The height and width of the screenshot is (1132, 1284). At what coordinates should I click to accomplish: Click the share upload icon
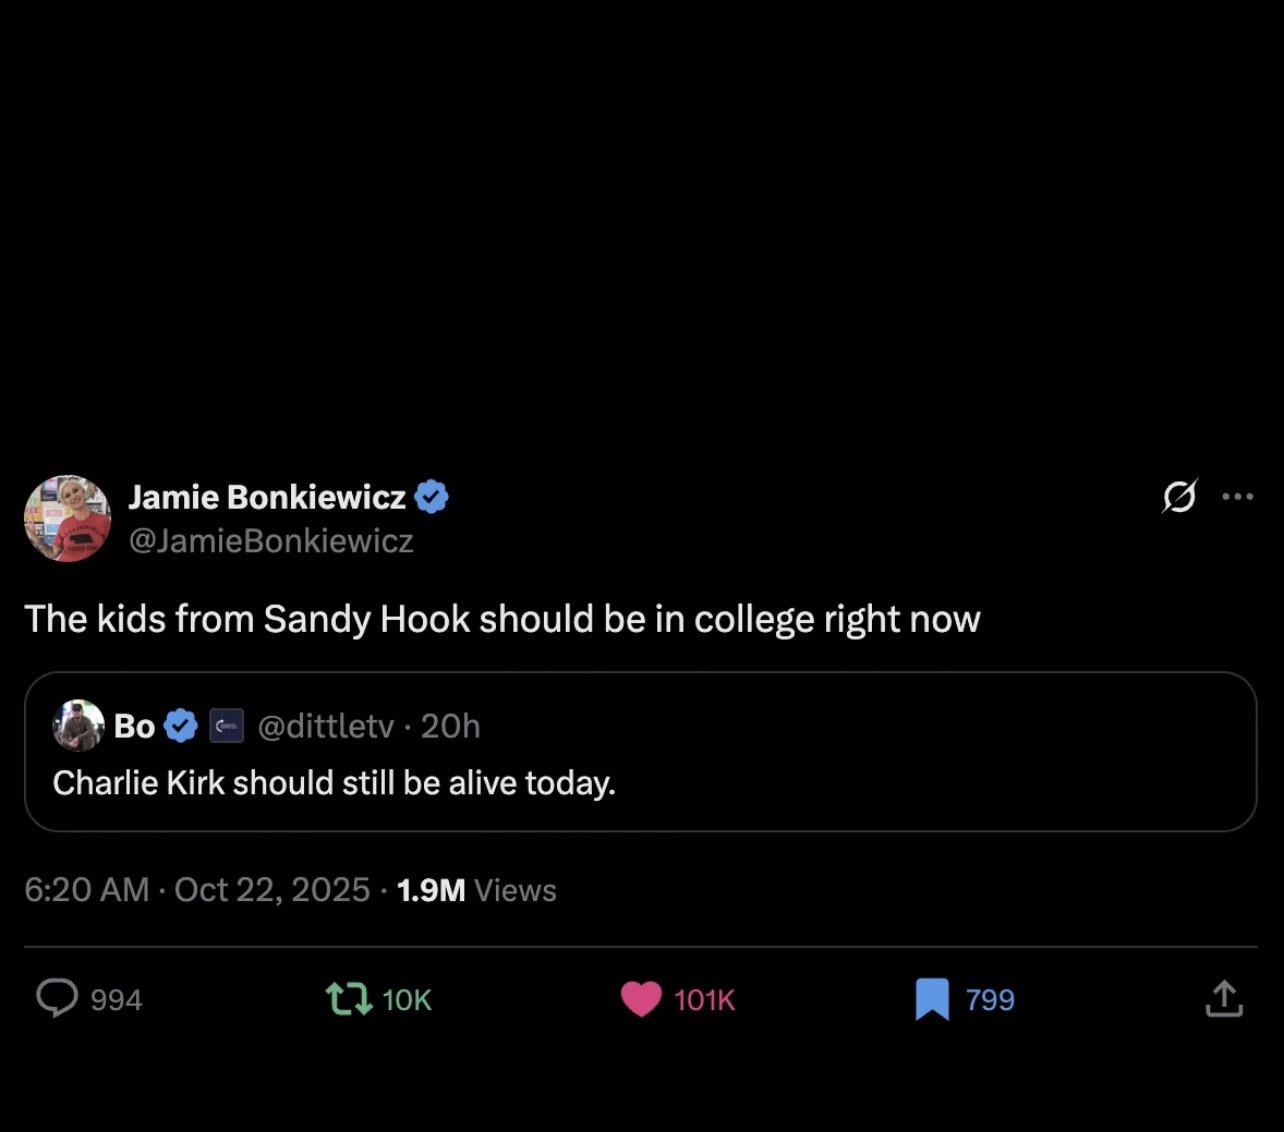1224,998
